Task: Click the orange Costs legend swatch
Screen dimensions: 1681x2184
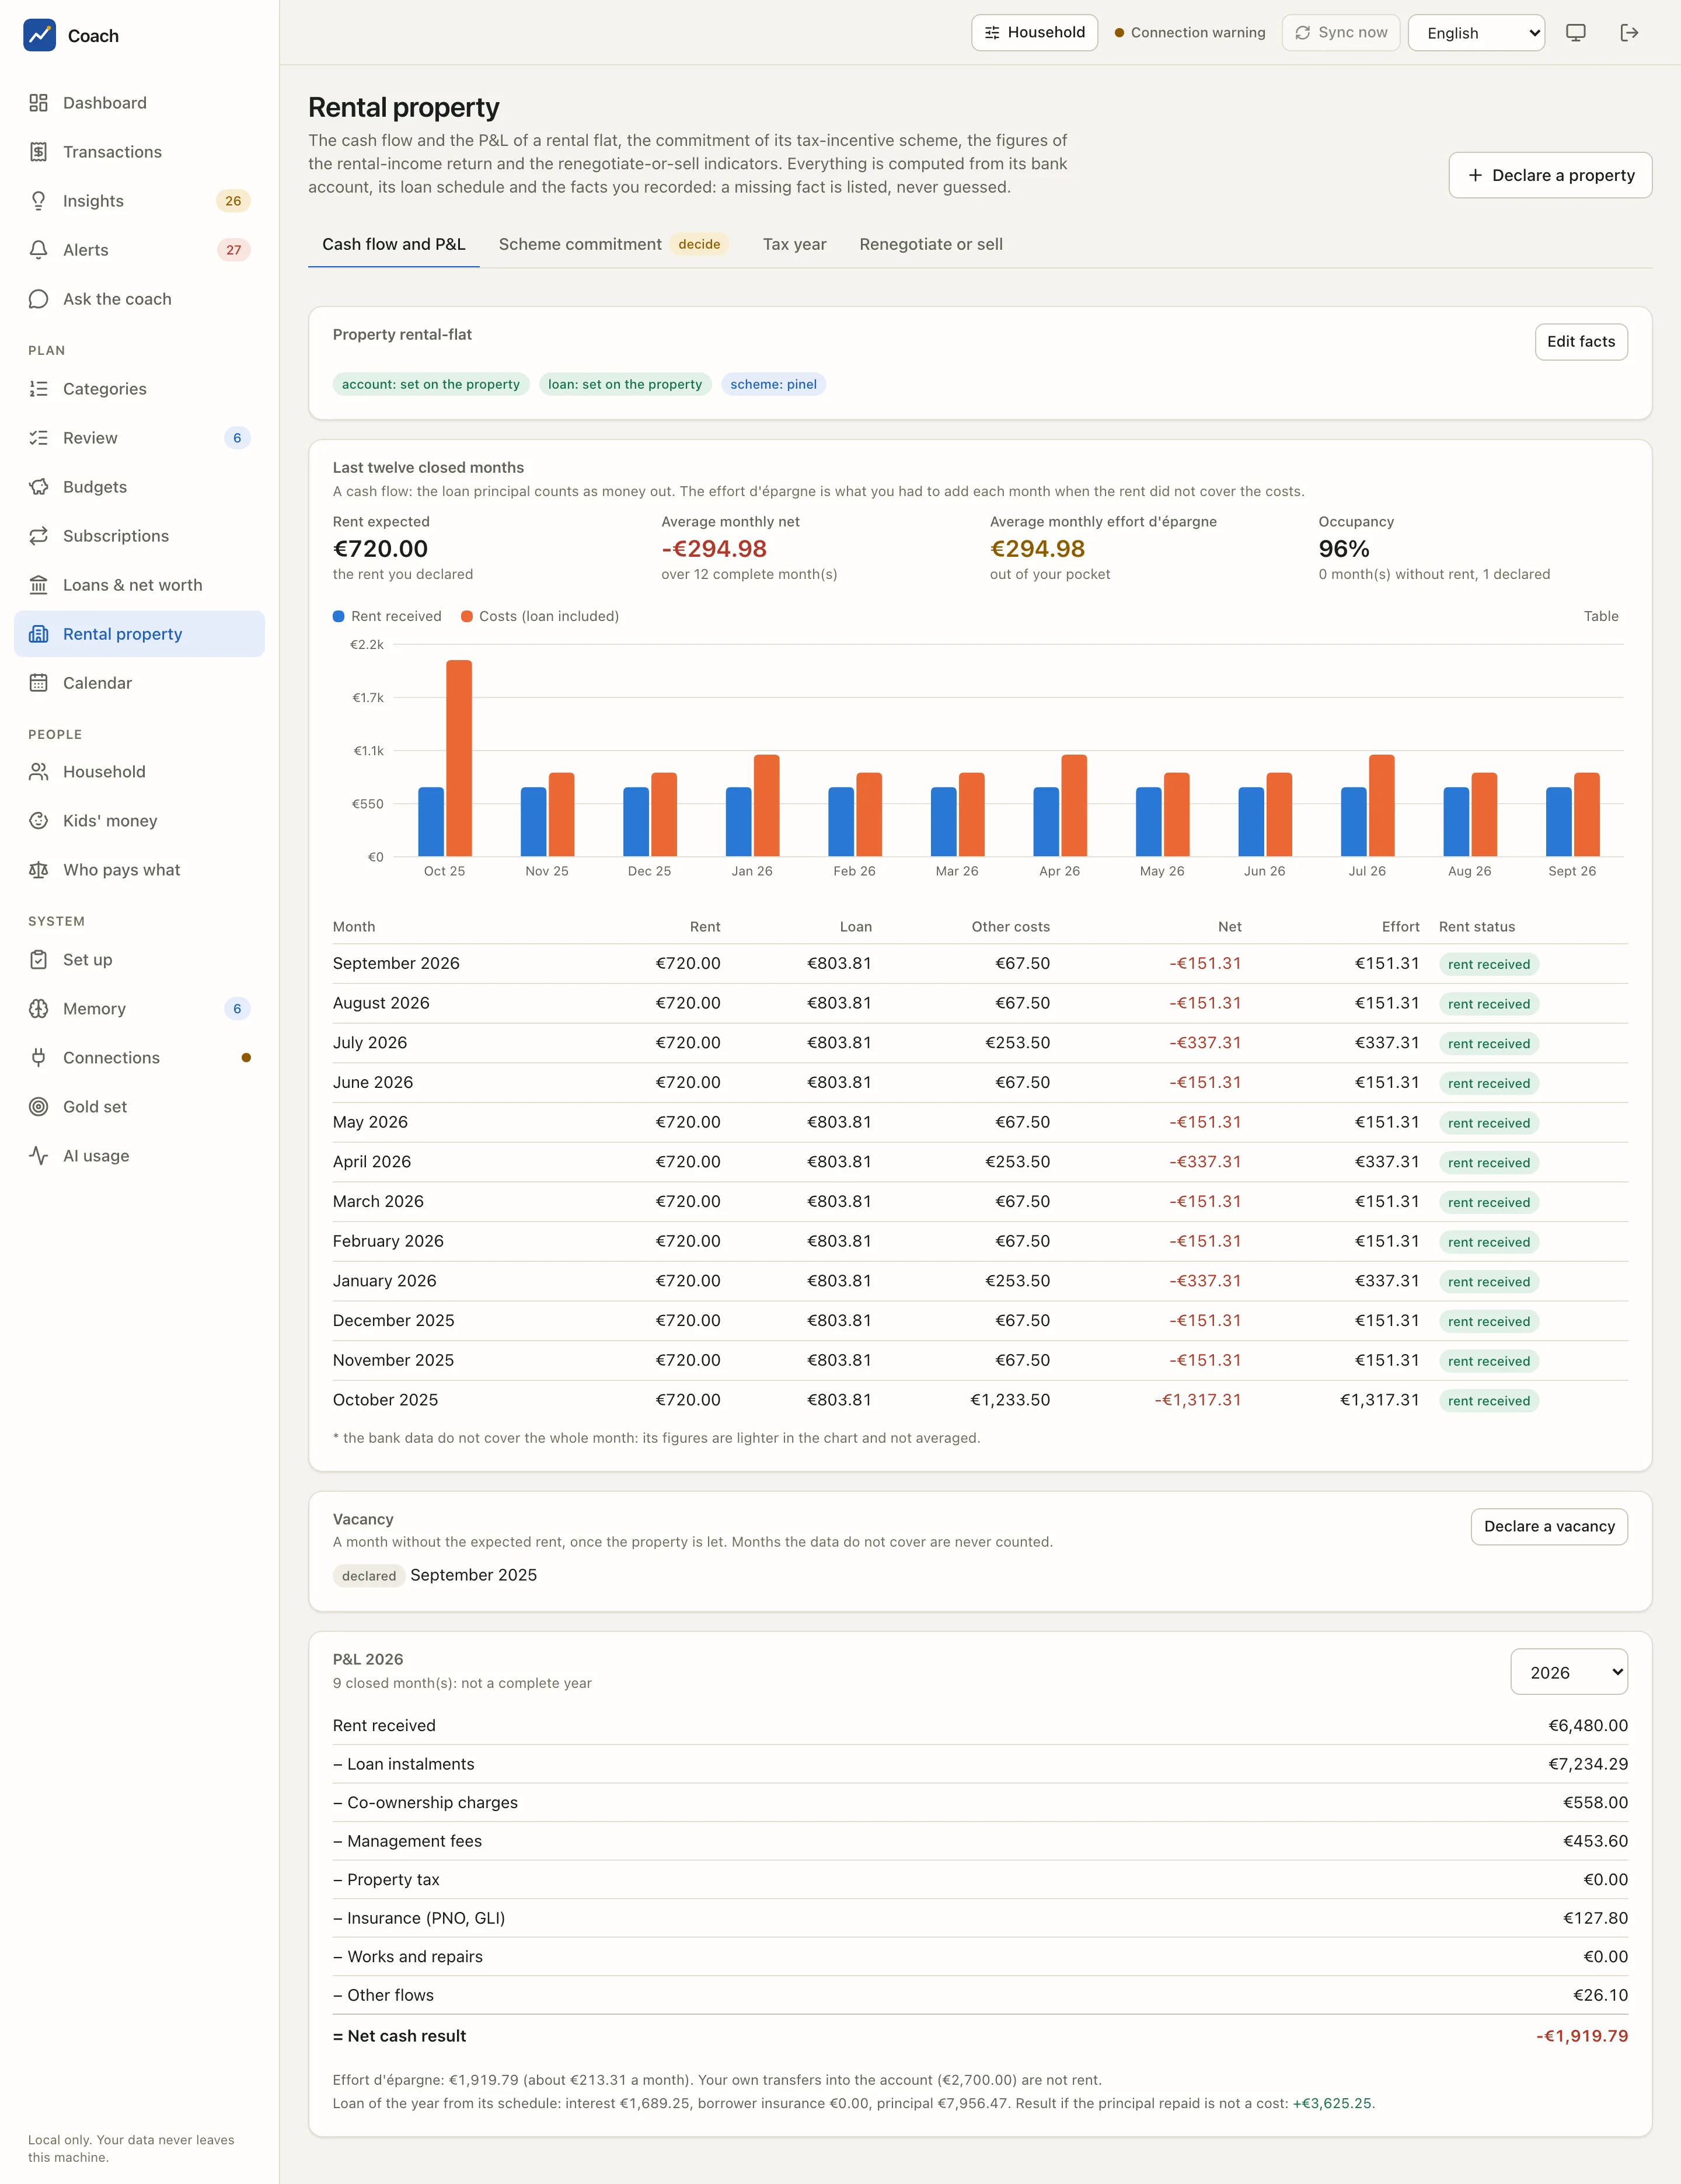Action: (x=467, y=616)
